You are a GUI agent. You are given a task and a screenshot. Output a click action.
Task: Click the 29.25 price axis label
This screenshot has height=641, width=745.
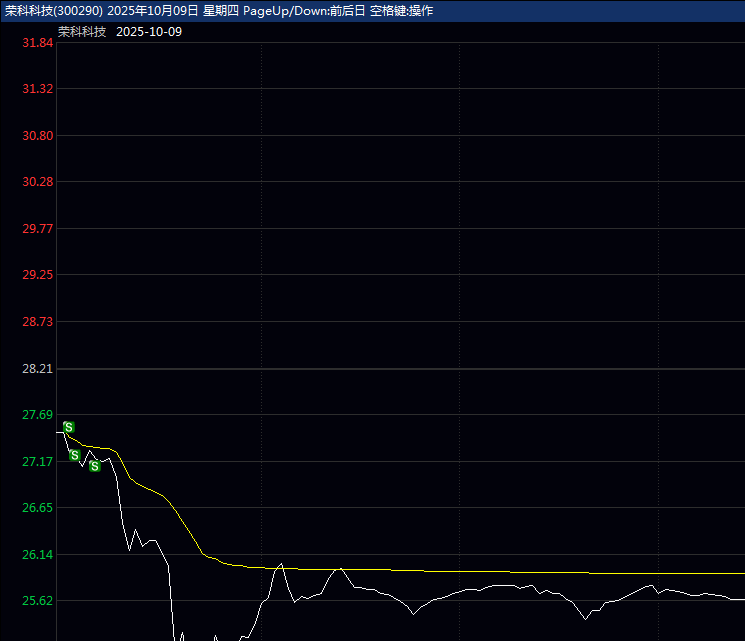[x=37, y=275]
